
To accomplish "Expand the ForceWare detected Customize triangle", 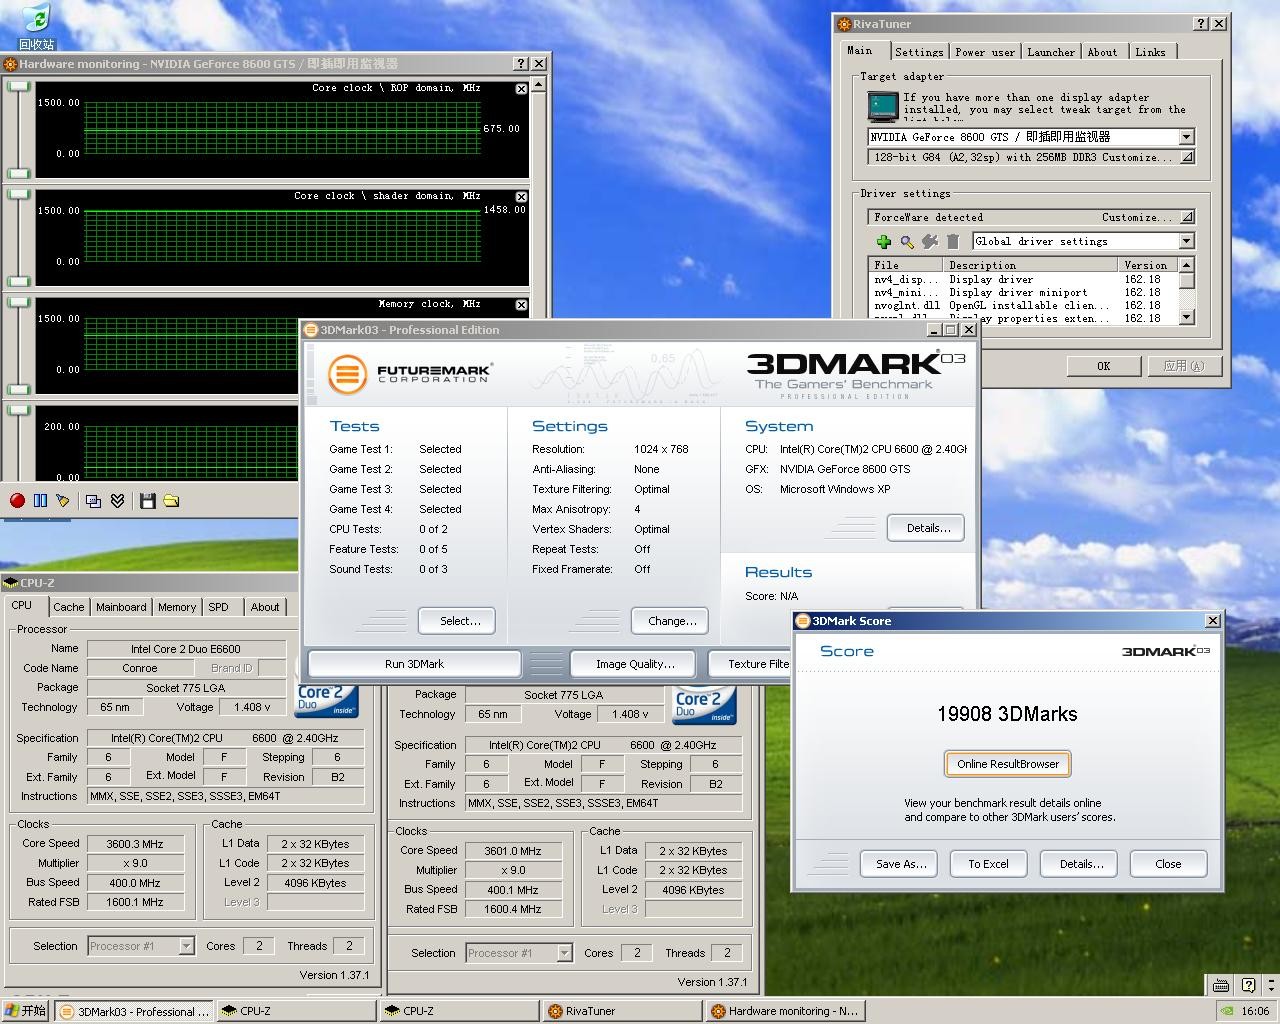I will coord(1186,217).
